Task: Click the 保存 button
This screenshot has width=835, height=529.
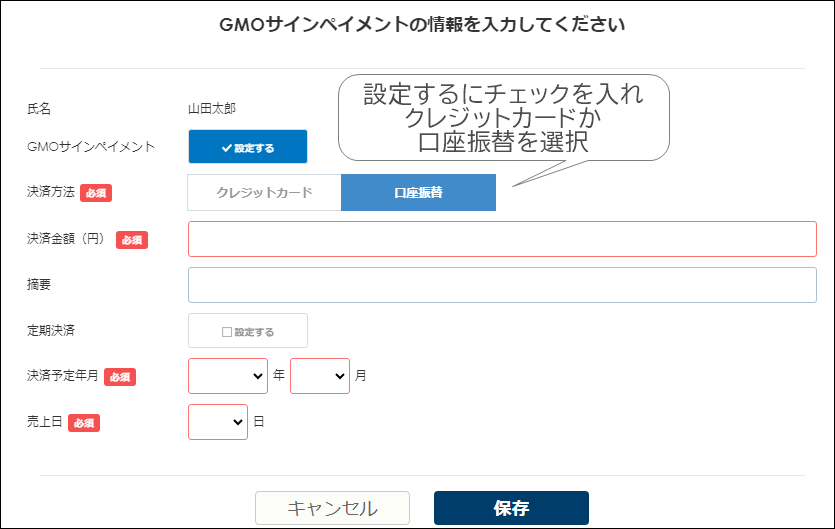Action: (511, 508)
